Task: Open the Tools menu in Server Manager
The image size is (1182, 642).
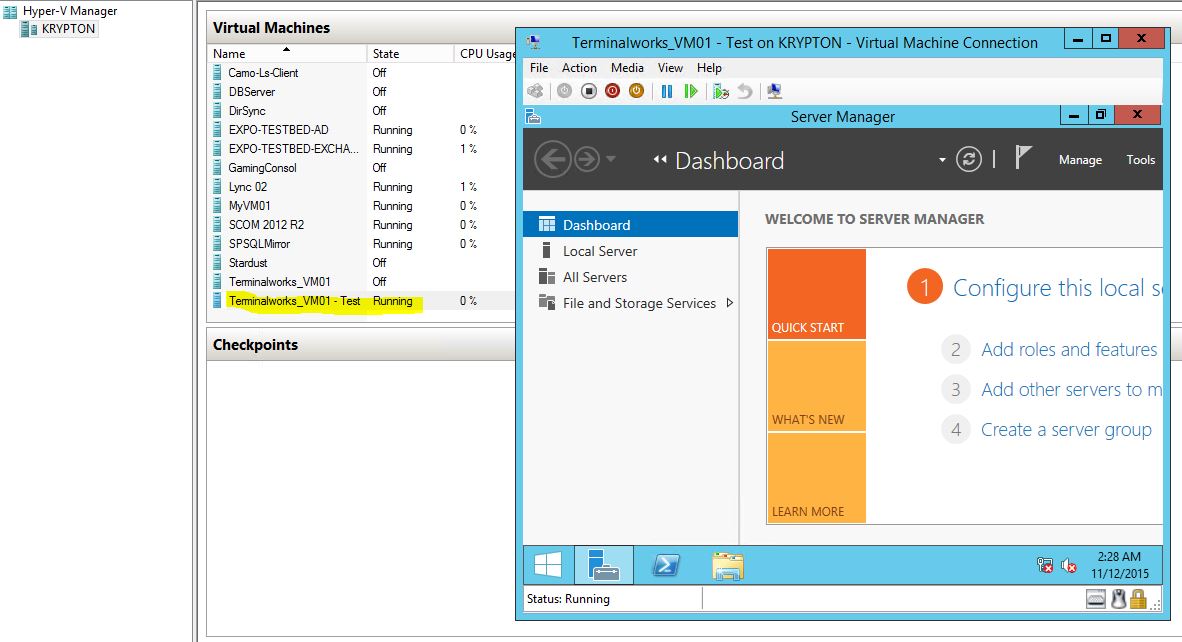Action: click(1141, 160)
